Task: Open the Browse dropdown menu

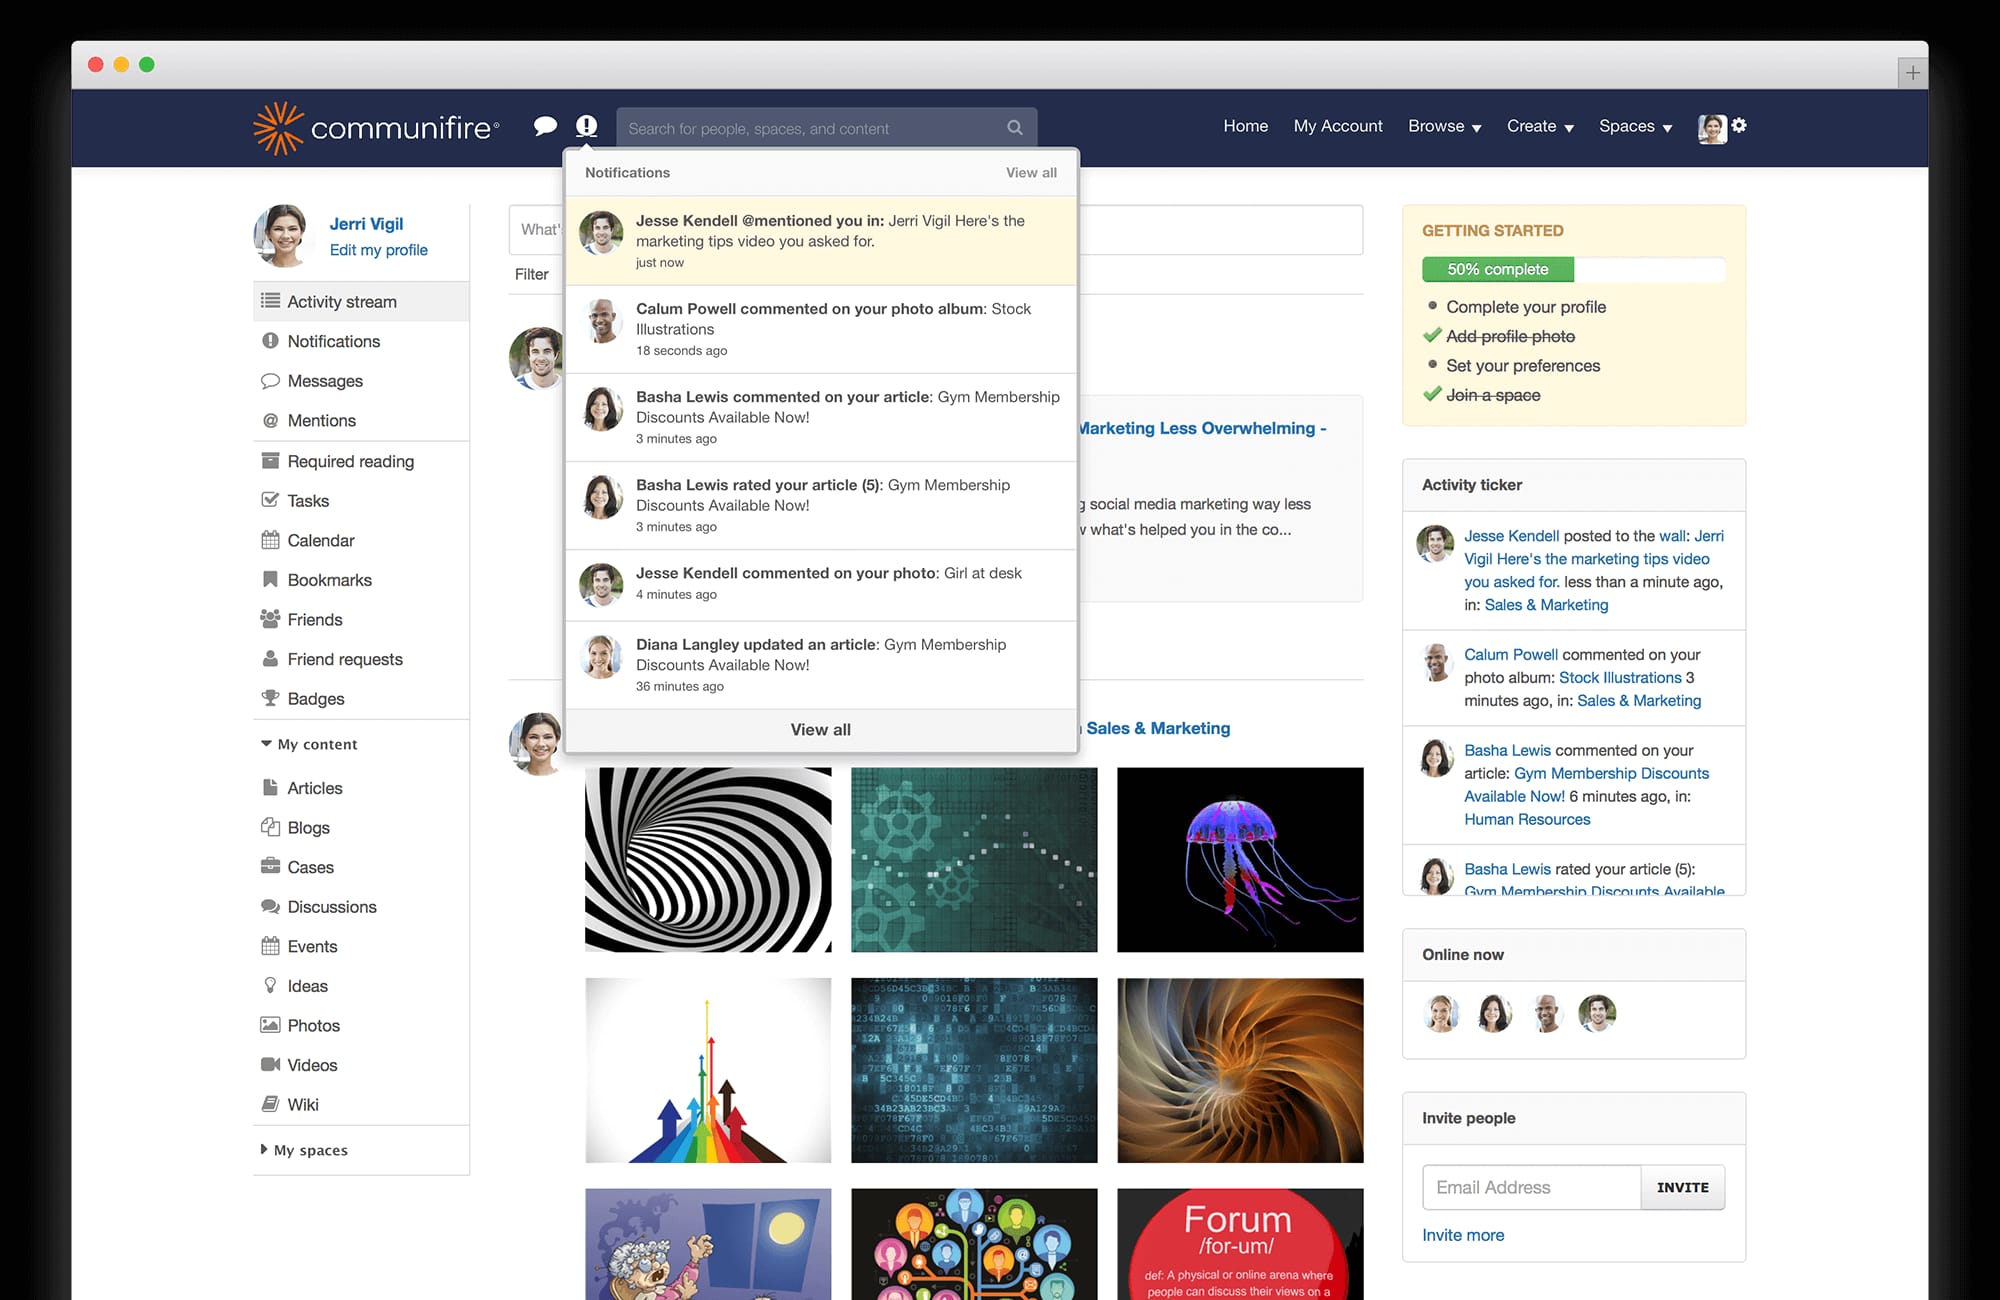Action: [x=1444, y=126]
